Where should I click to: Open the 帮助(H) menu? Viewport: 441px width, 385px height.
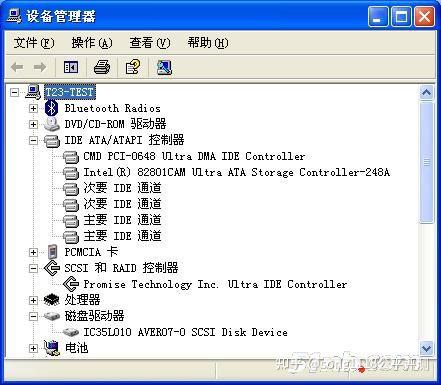tap(208, 43)
